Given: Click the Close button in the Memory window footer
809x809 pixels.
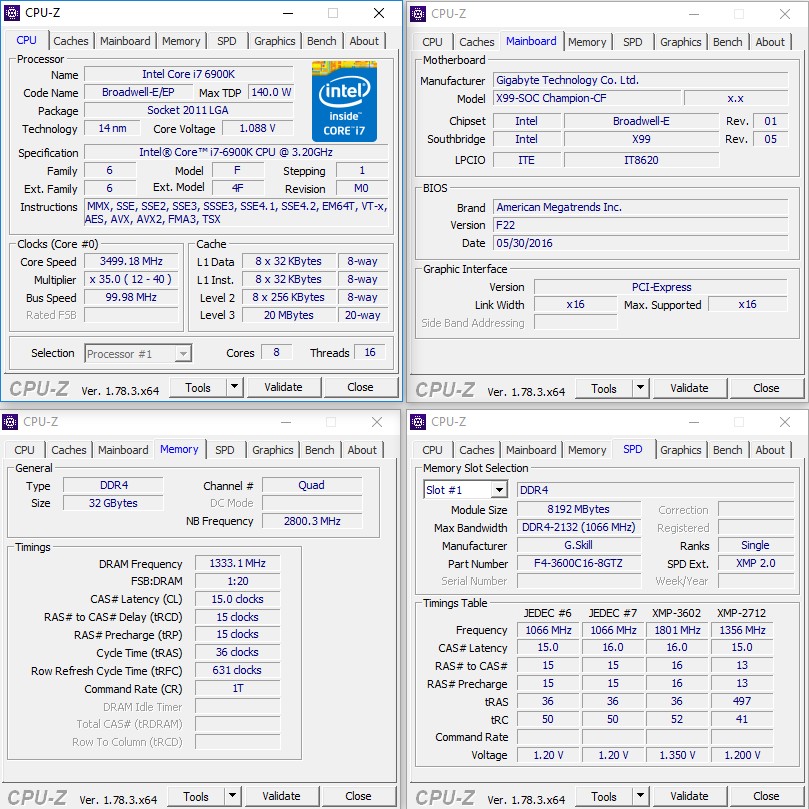Looking at the screenshot, I should click(358, 796).
